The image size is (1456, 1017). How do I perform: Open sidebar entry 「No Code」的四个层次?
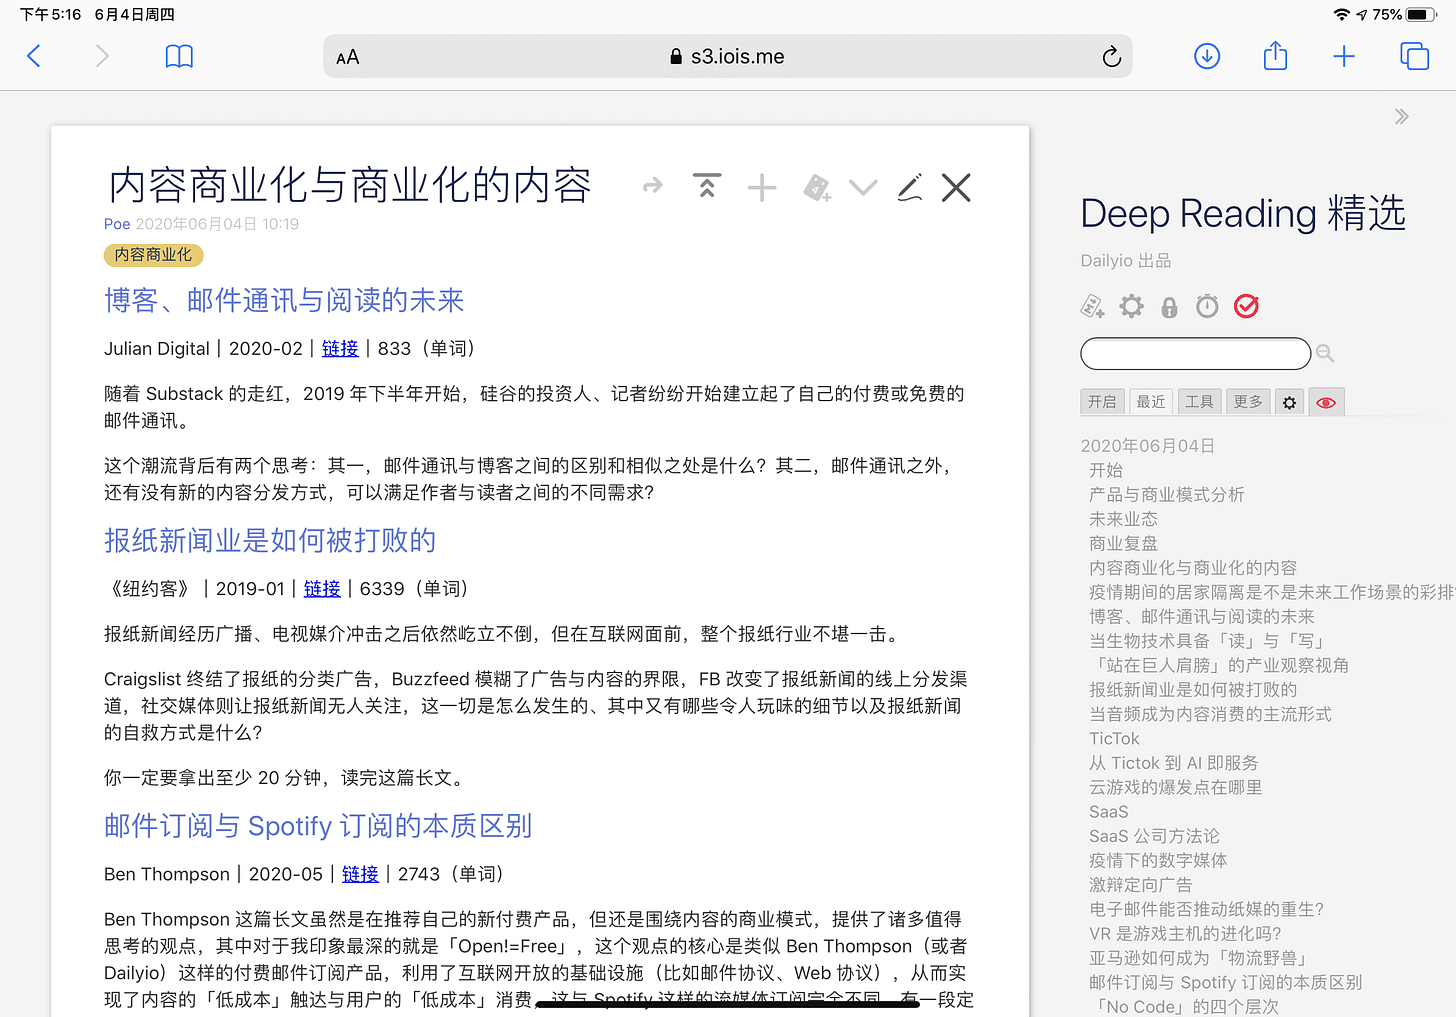[1184, 1006]
